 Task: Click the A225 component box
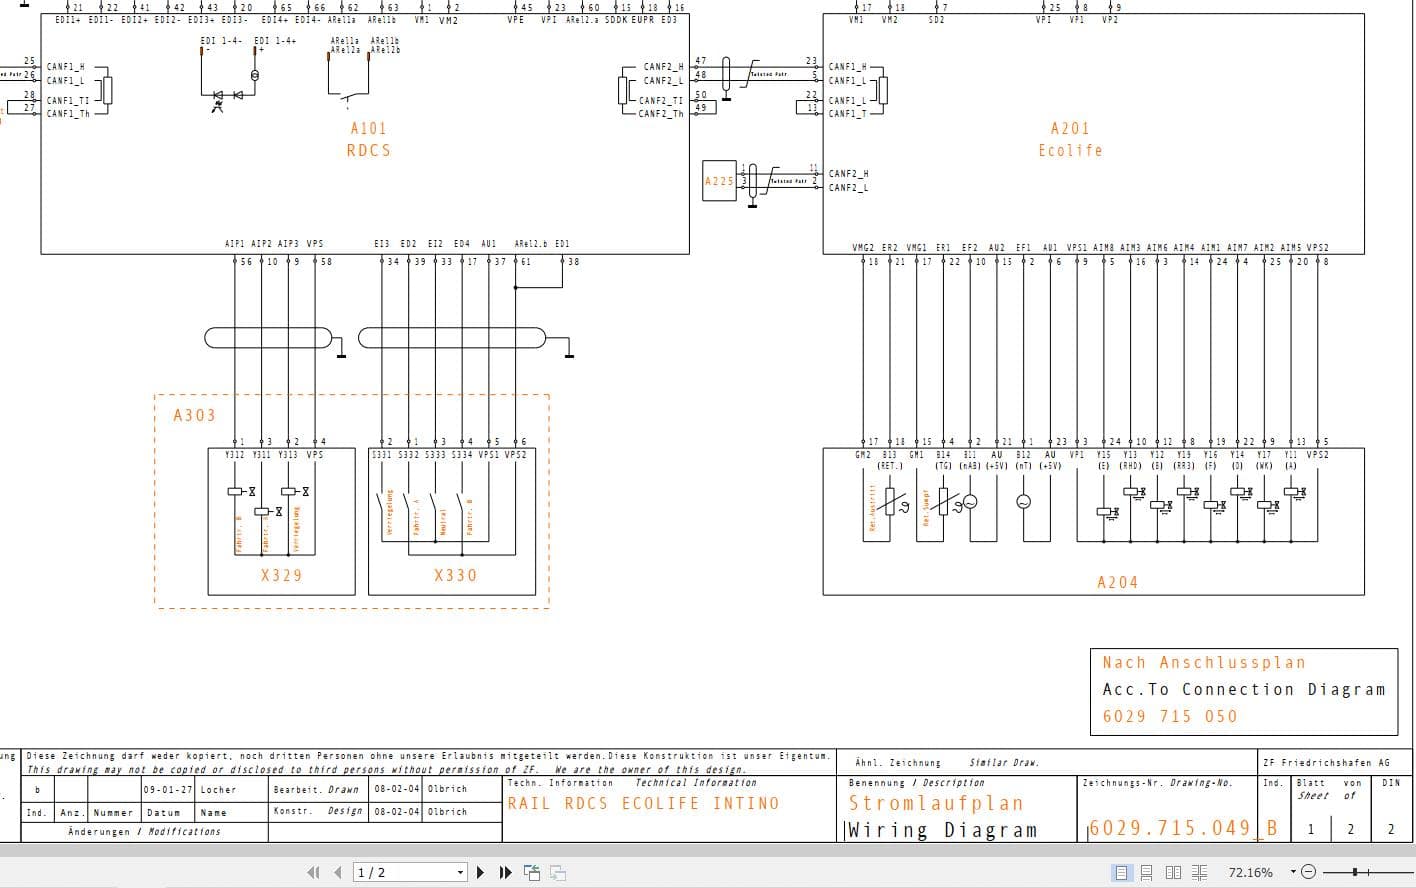tap(719, 181)
